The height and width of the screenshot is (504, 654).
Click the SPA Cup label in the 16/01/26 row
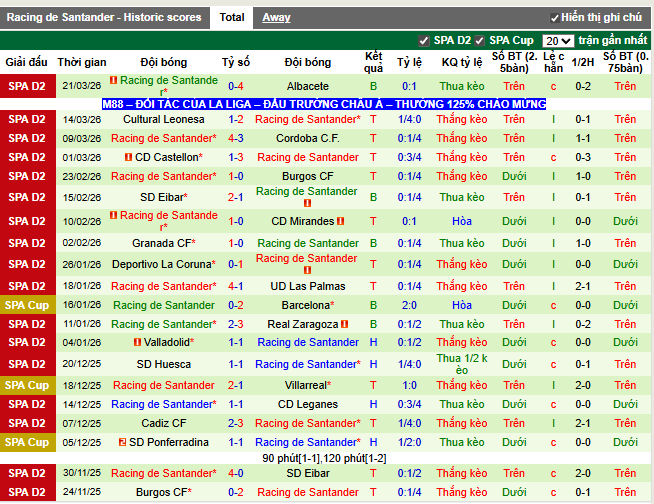click(x=27, y=305)
